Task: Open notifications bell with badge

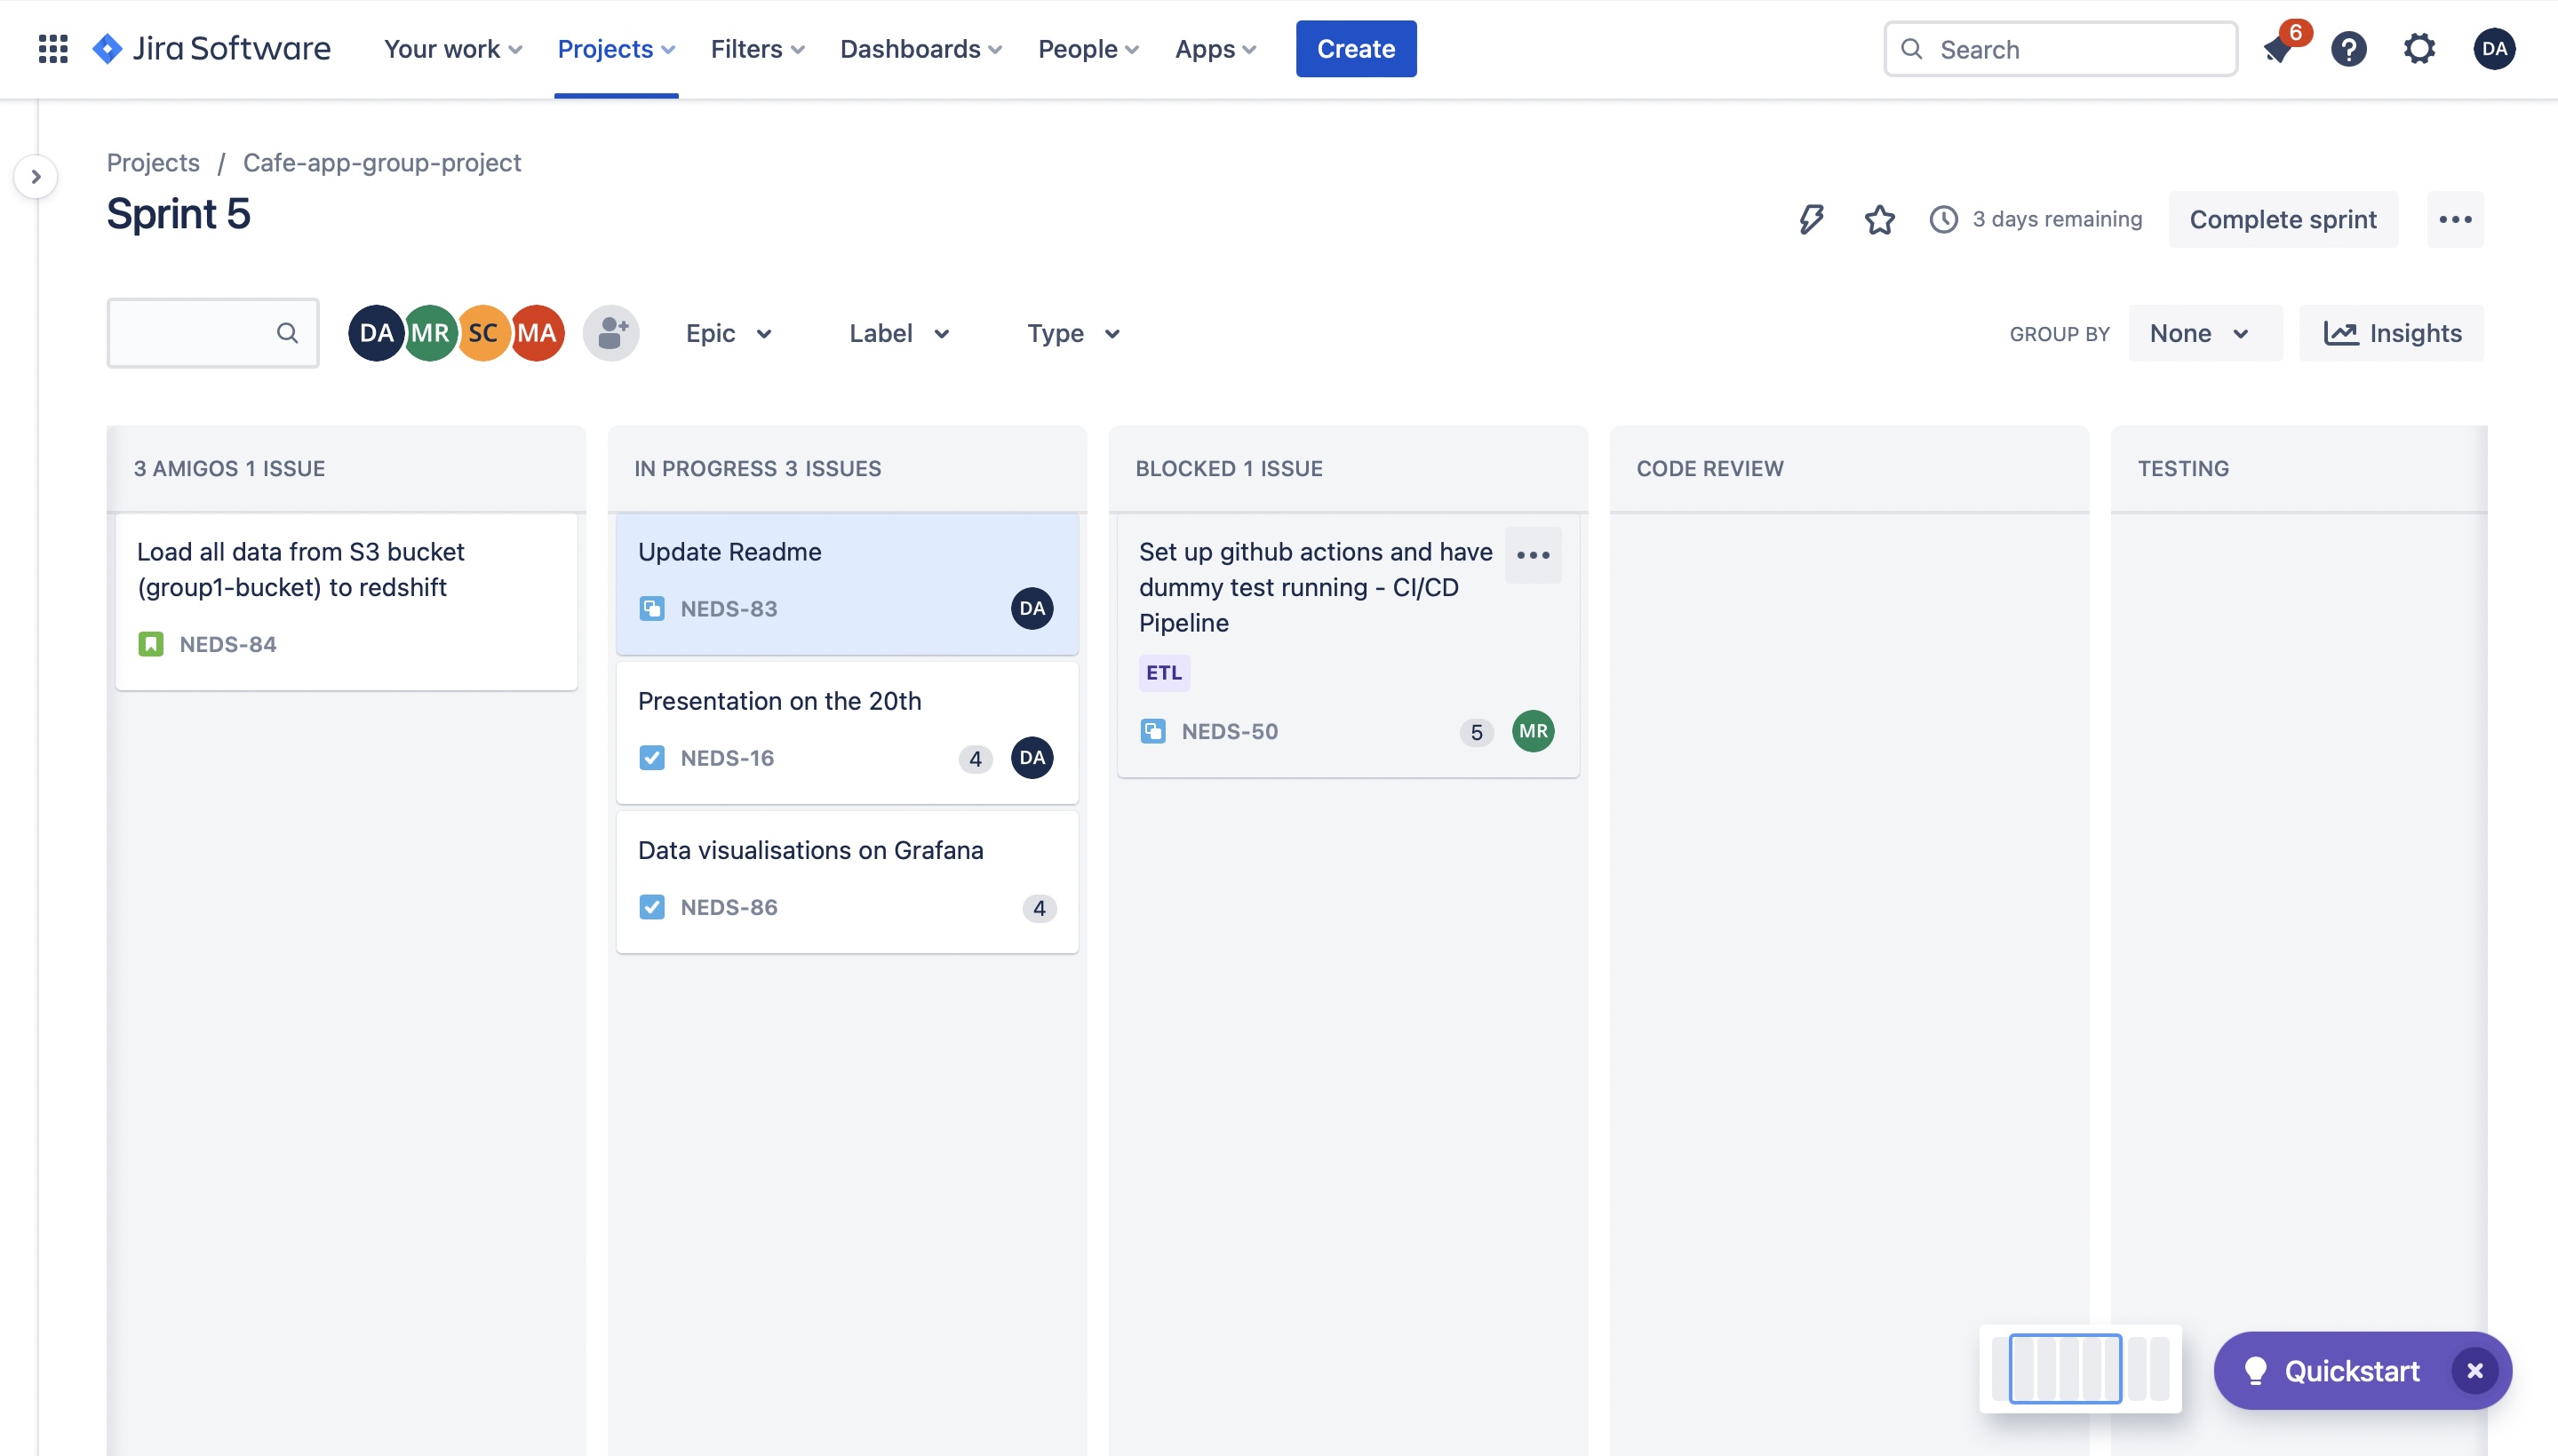Action: (x=2279, y=49)
